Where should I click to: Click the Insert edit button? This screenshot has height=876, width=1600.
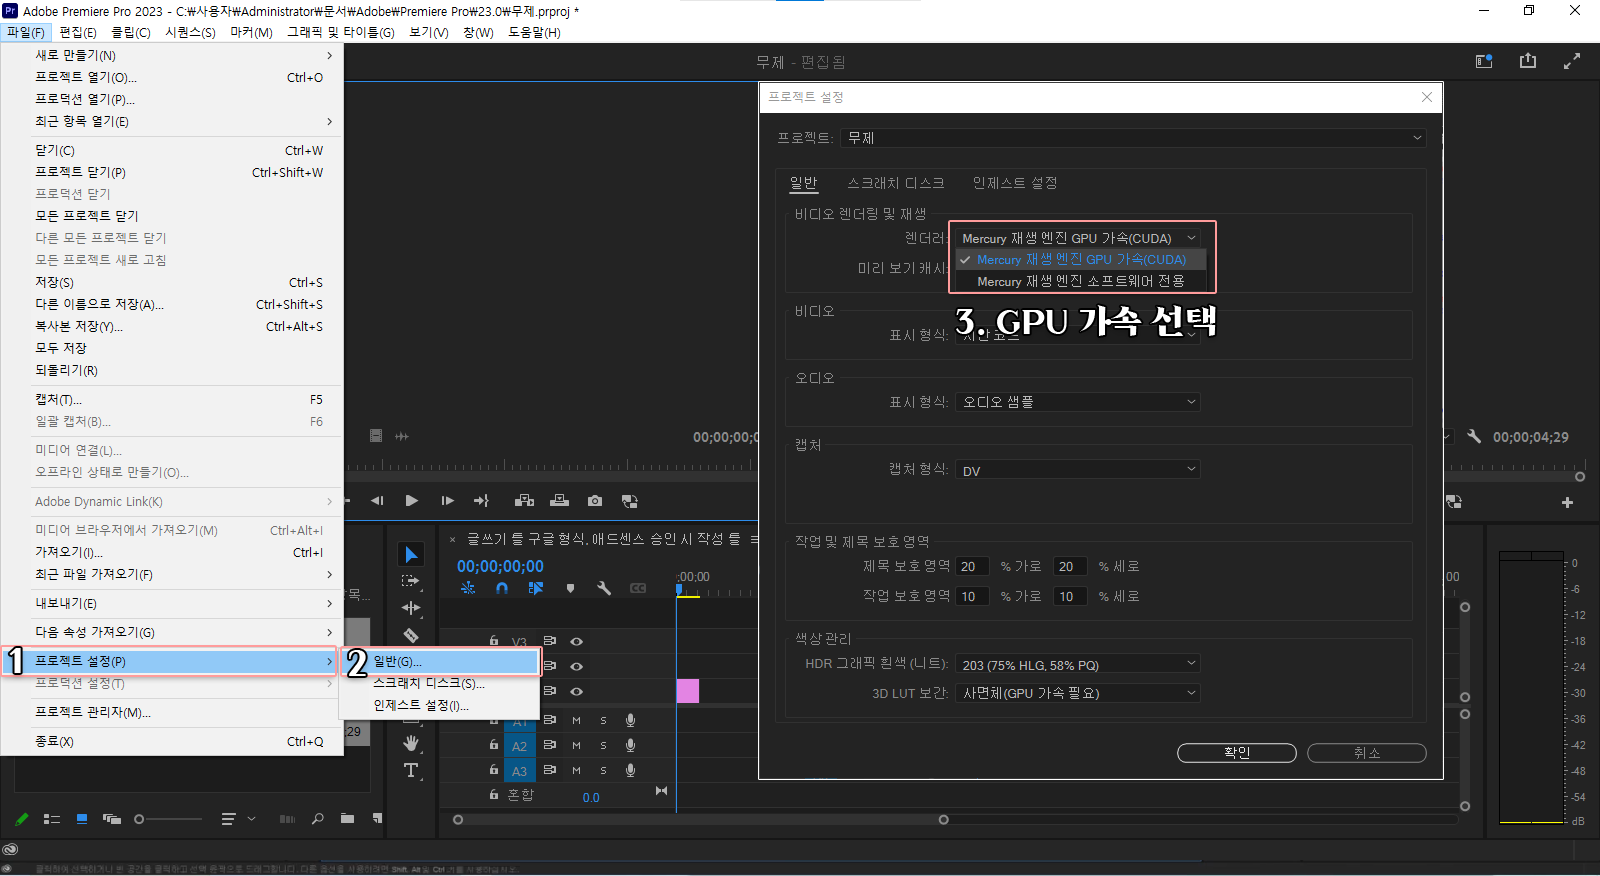pos(525,501)
